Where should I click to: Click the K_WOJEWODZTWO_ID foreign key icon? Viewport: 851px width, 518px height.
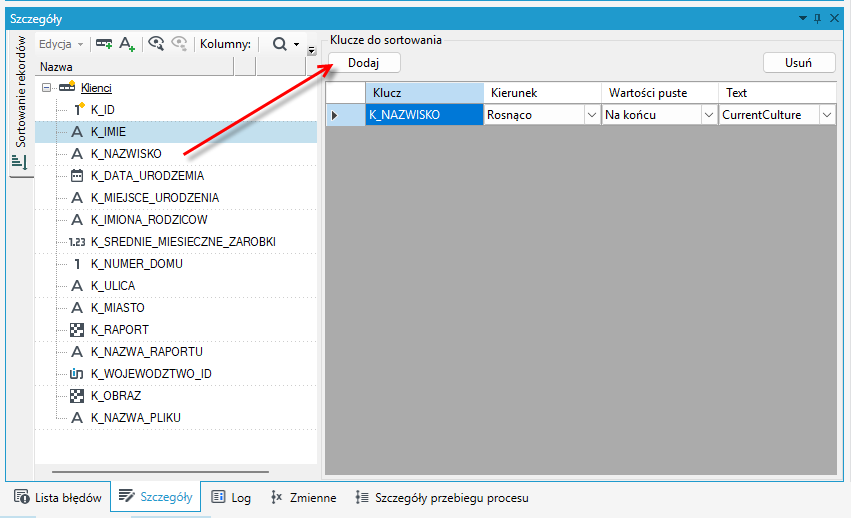(77, 374)
